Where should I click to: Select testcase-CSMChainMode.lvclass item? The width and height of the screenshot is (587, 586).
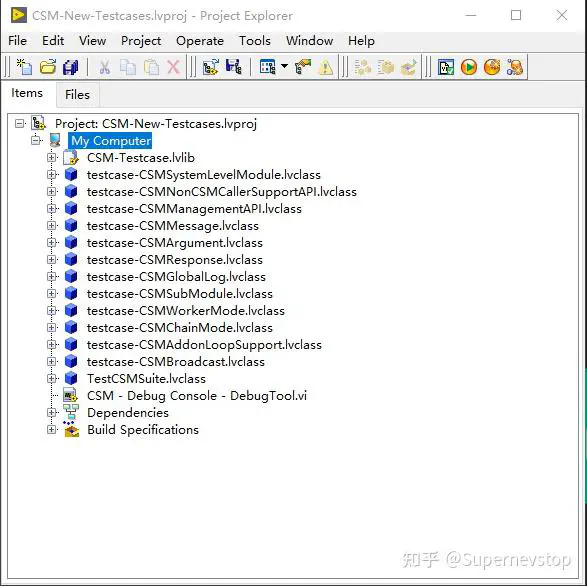pos(180,328)
